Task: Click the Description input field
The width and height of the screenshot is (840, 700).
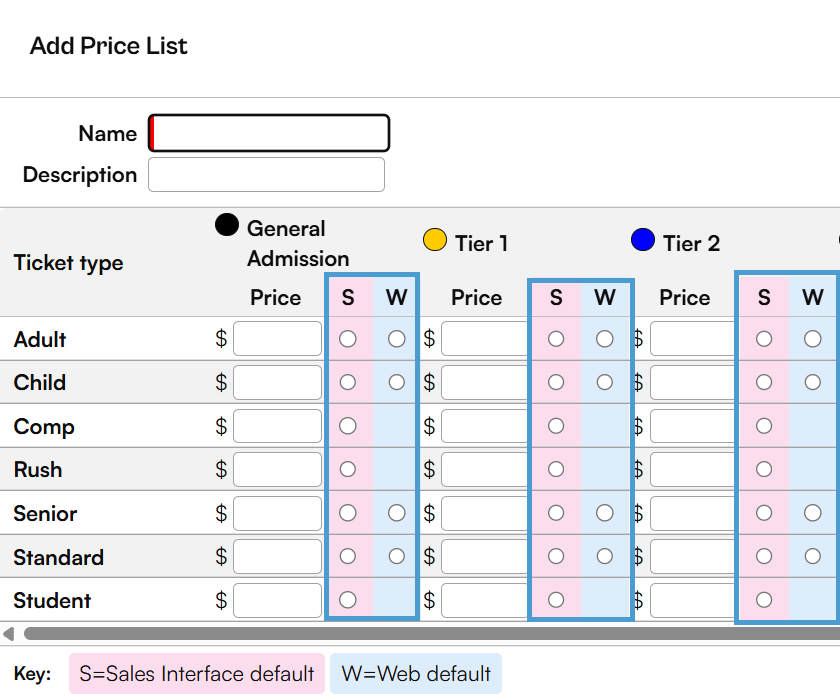Action: pos(266,175)
